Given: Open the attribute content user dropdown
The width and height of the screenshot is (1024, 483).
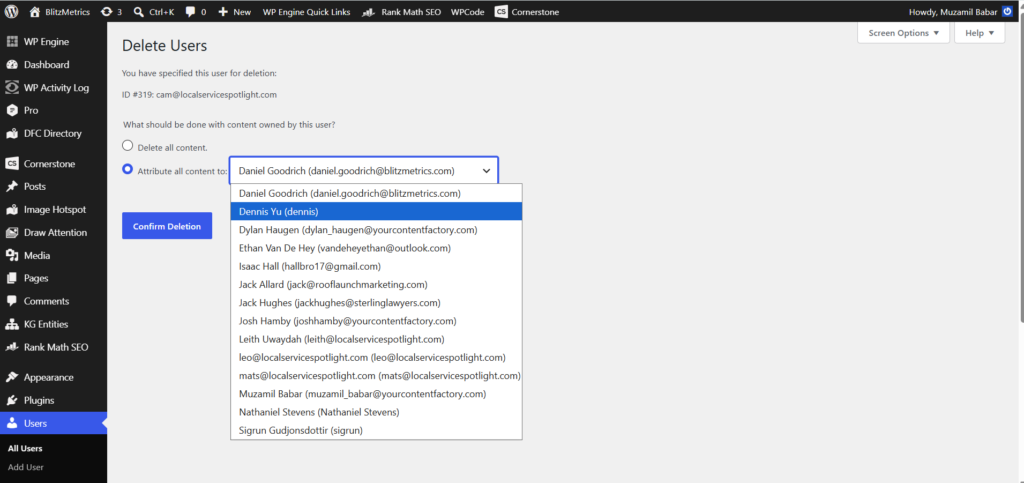Looking at the screenshot, I should coord(364,170).
